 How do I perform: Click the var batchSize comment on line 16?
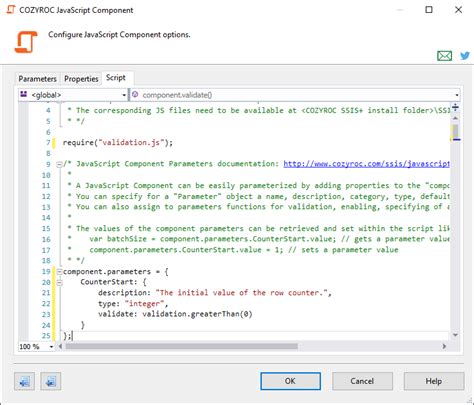tap(269, 239)
